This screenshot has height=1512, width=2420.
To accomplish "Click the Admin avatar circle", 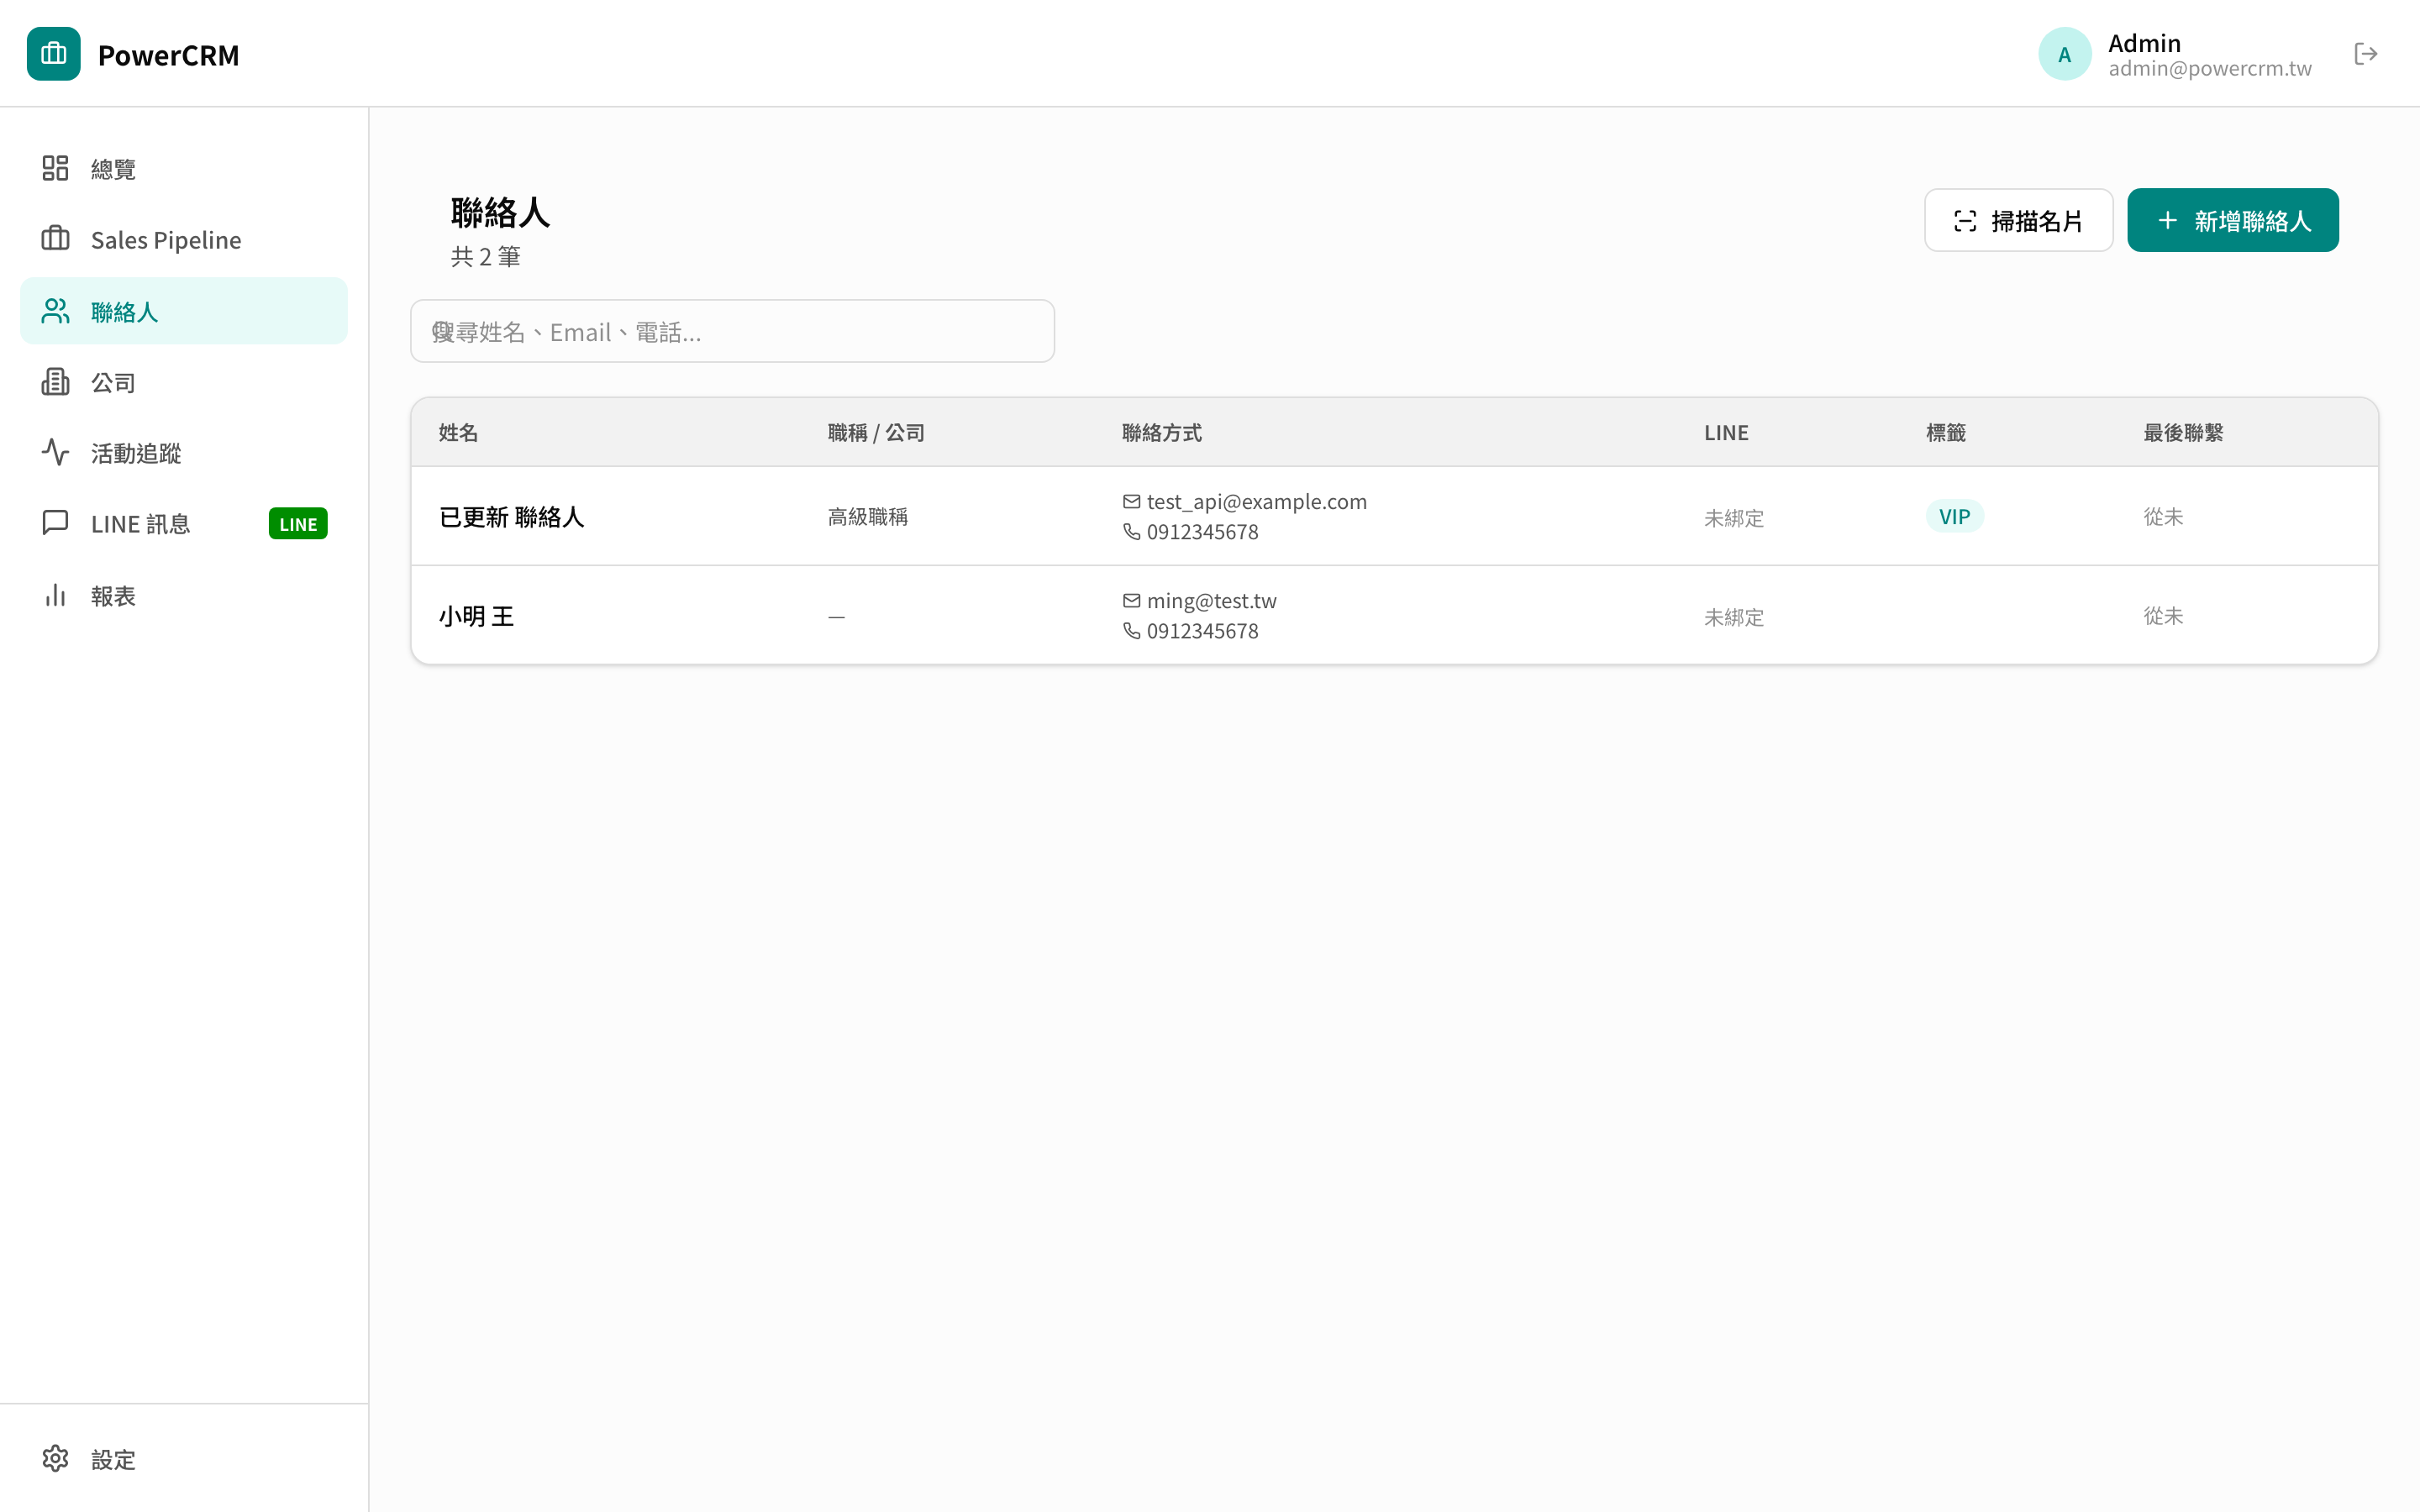I will [2064, 54].
